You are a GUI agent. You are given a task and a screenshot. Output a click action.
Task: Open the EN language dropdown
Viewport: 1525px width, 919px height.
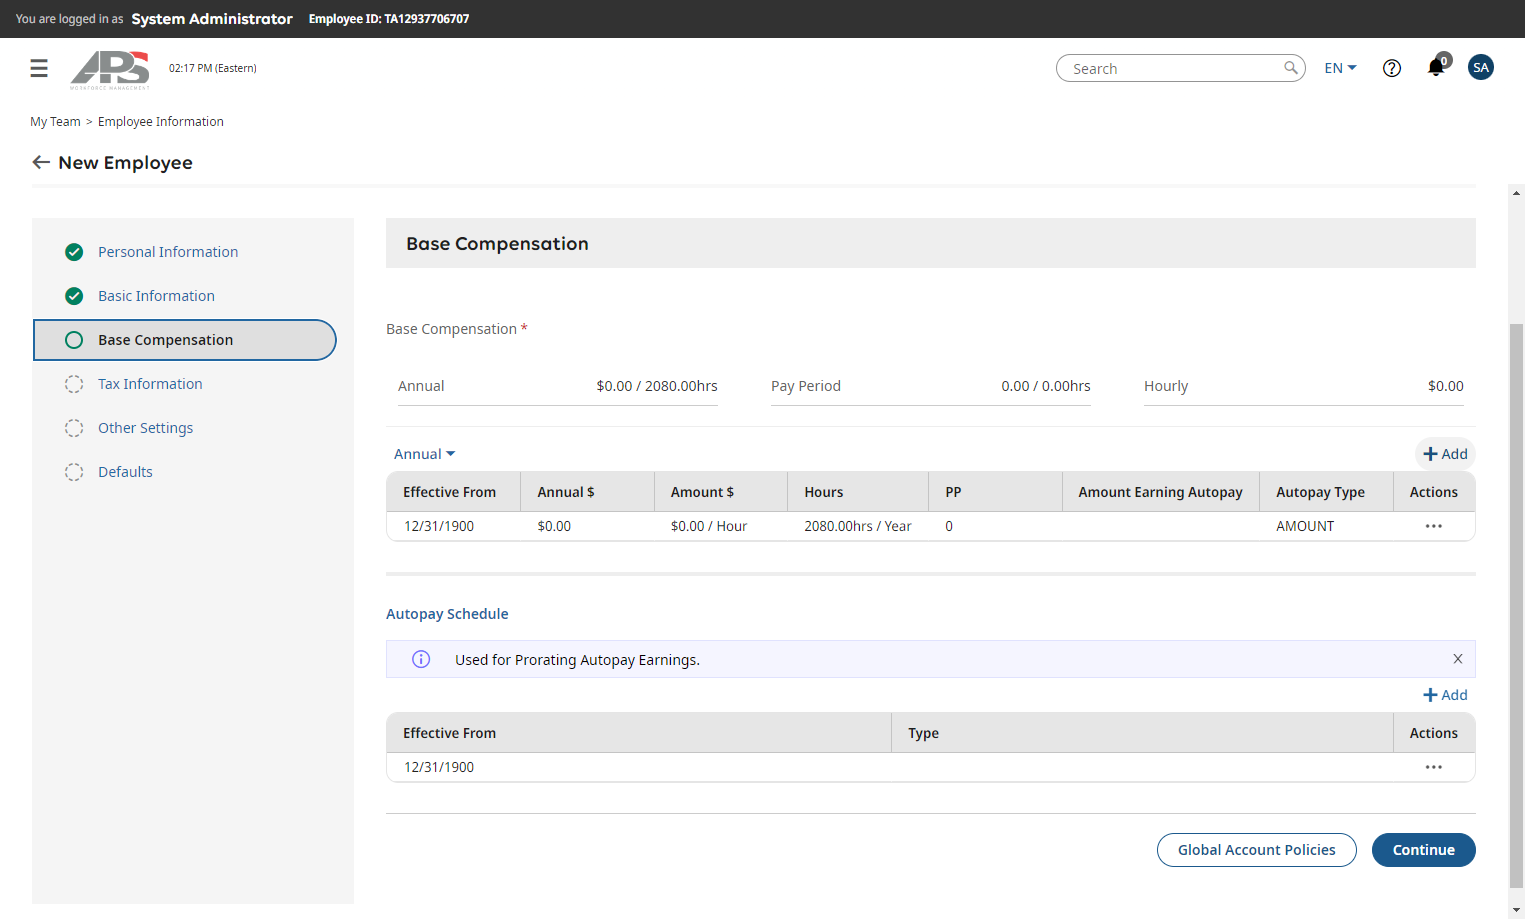click(x=1340, y=68)
